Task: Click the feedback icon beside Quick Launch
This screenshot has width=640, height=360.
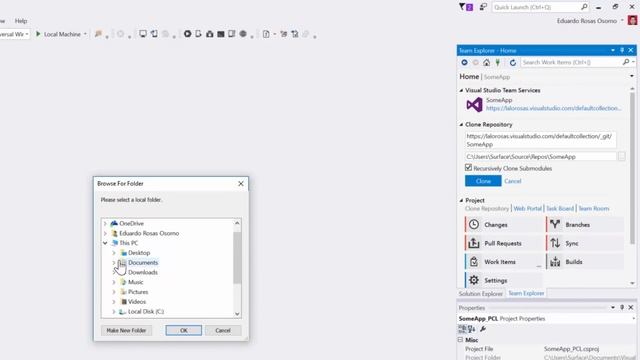Action: pos(483,7)
